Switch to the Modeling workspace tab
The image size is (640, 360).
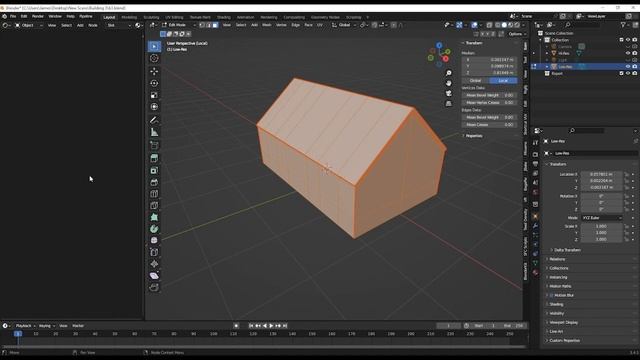129,17
